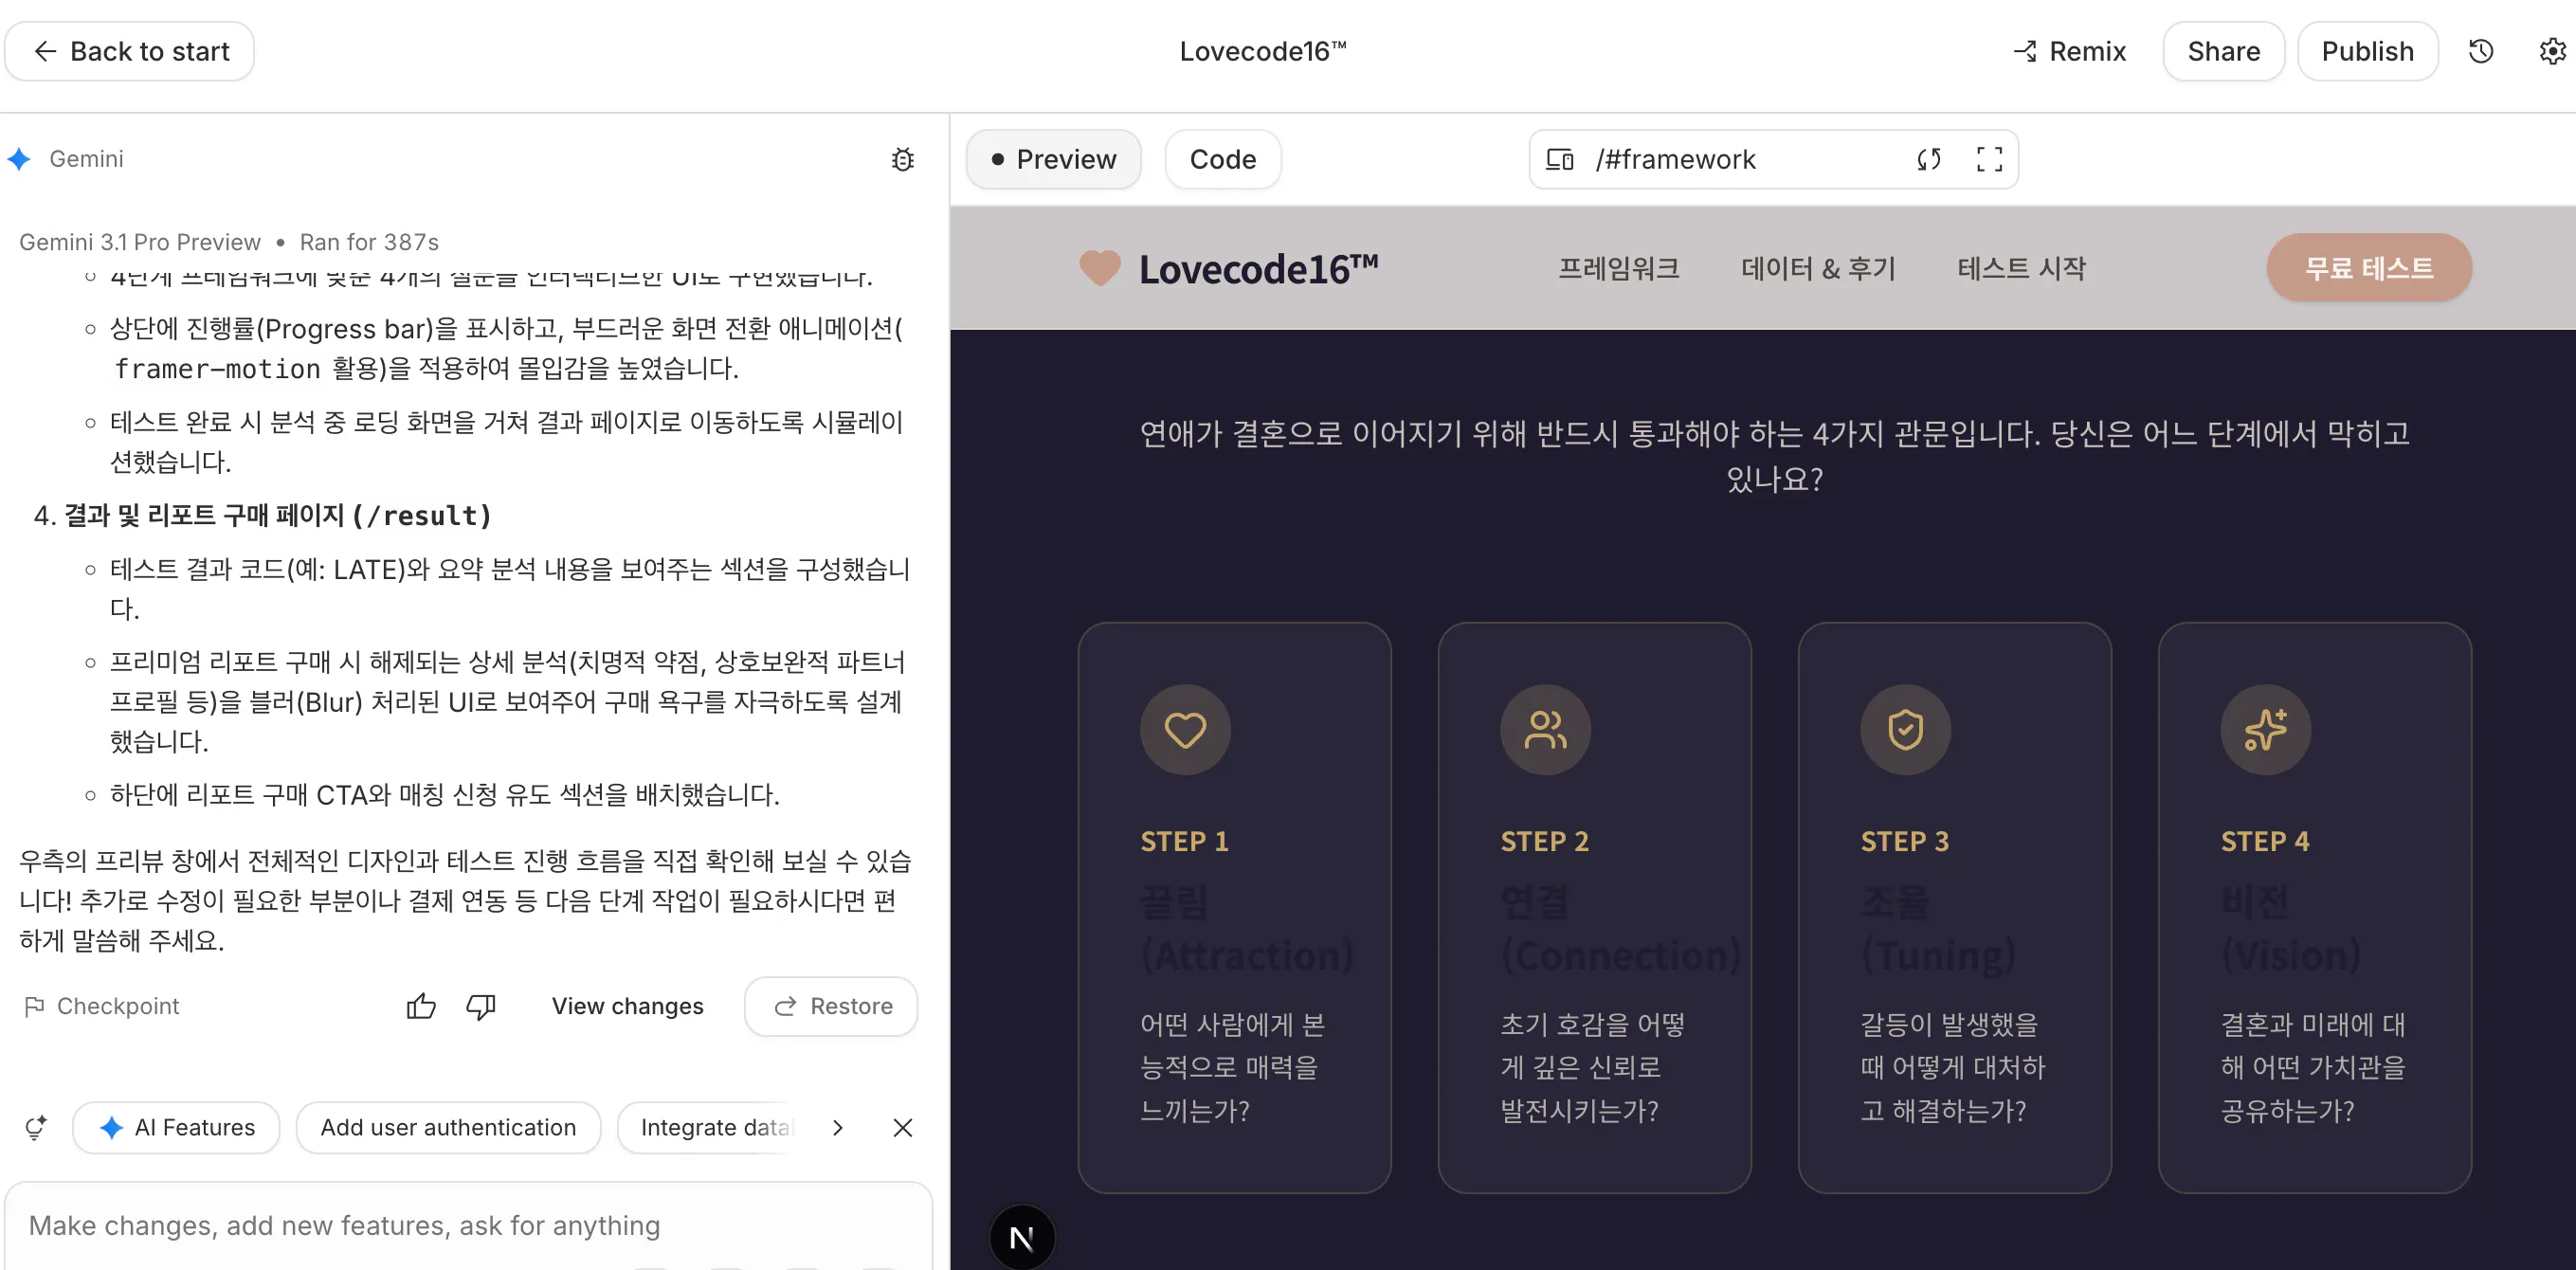
Task: Open the 프레임워크 nav item
Action: (x=1618, y=267)
